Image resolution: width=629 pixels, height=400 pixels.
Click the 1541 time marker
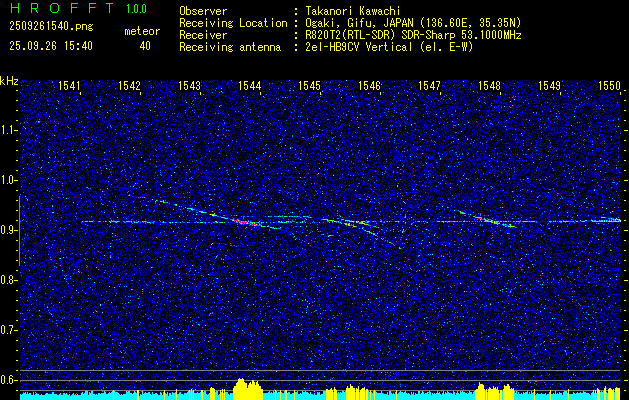coord(69,85)
